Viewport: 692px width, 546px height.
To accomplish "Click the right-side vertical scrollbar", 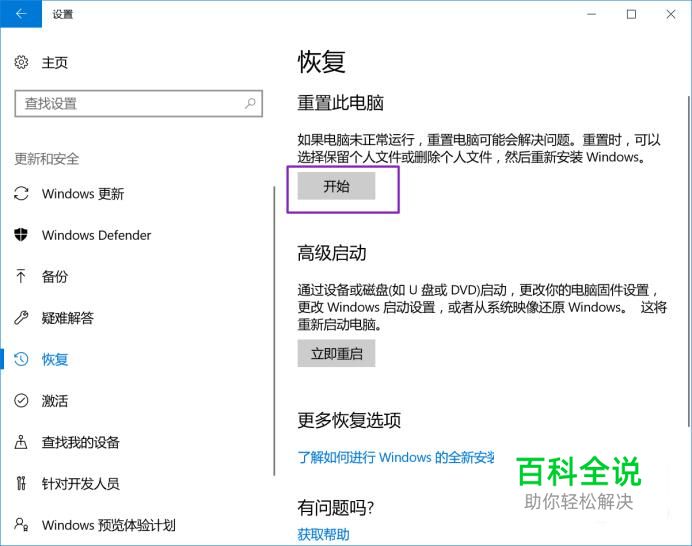I will click(x=688, y=260).
